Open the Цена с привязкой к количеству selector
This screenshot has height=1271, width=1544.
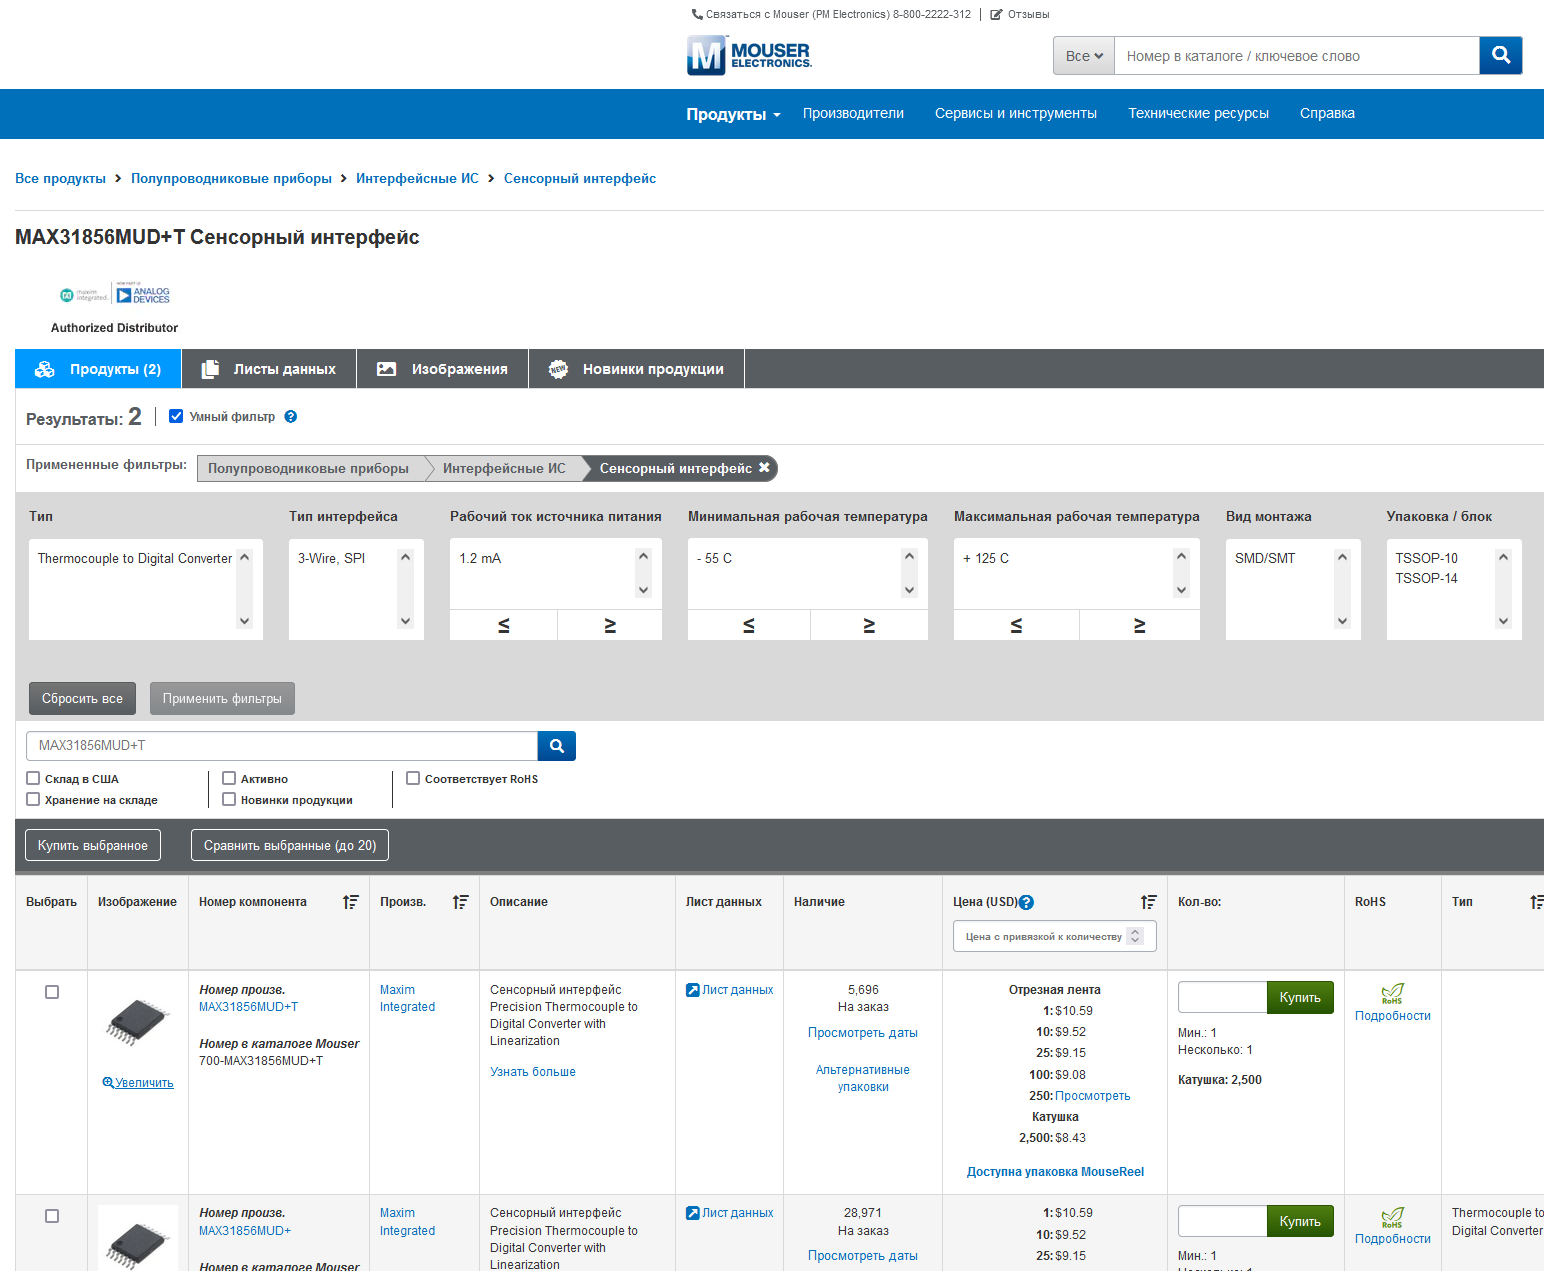pyautogui.click(x=1054, y=936)
